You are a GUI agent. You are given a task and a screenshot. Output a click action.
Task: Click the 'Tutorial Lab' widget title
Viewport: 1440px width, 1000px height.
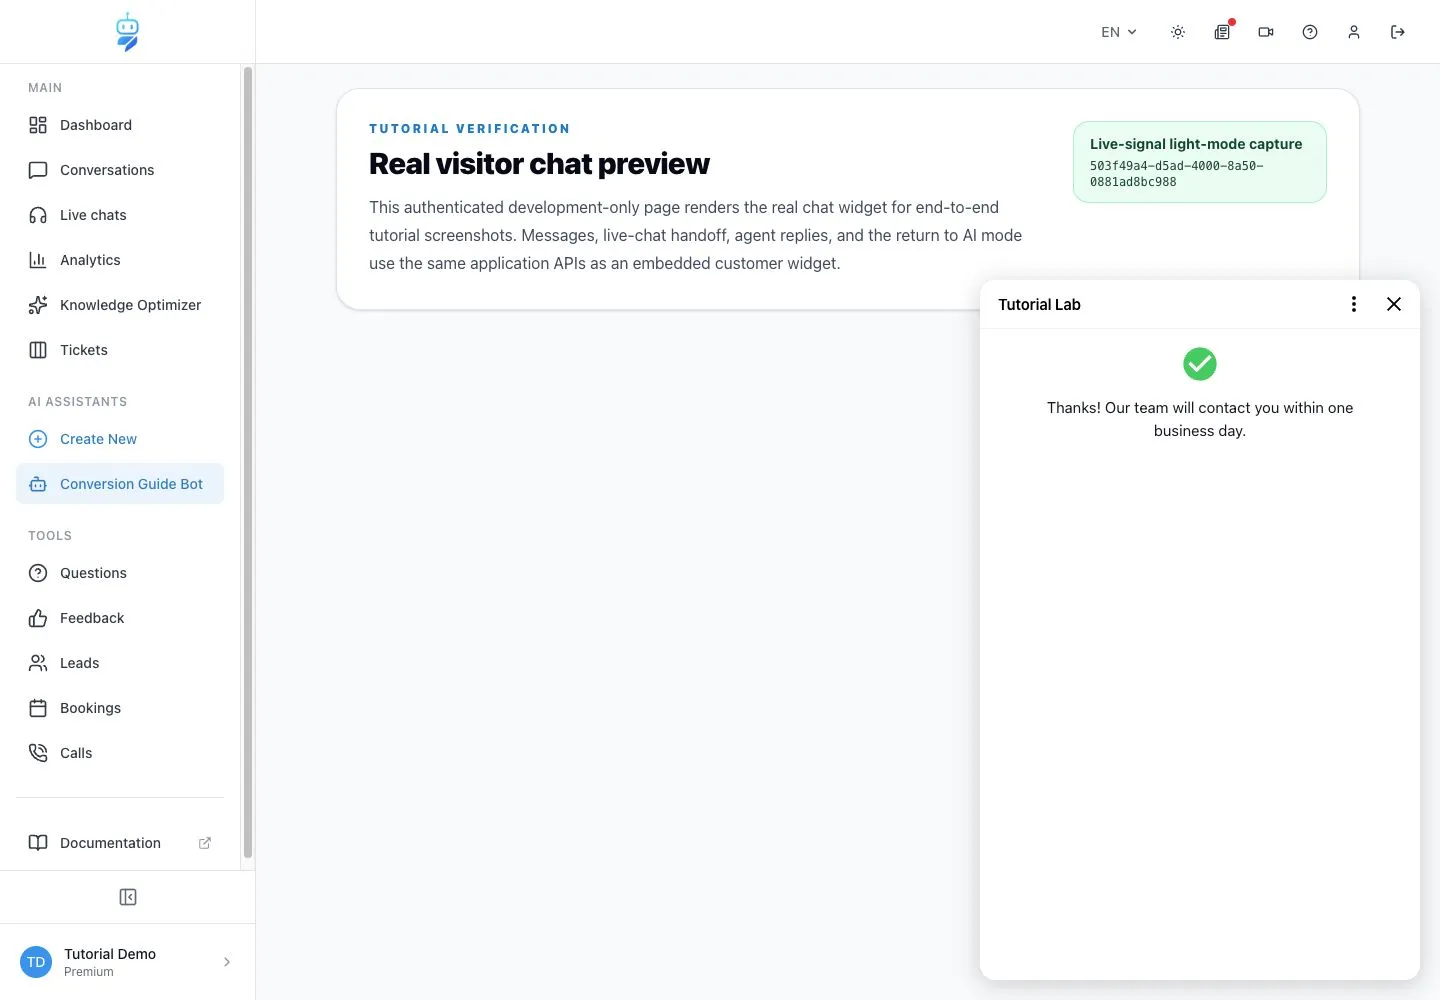1039,305
